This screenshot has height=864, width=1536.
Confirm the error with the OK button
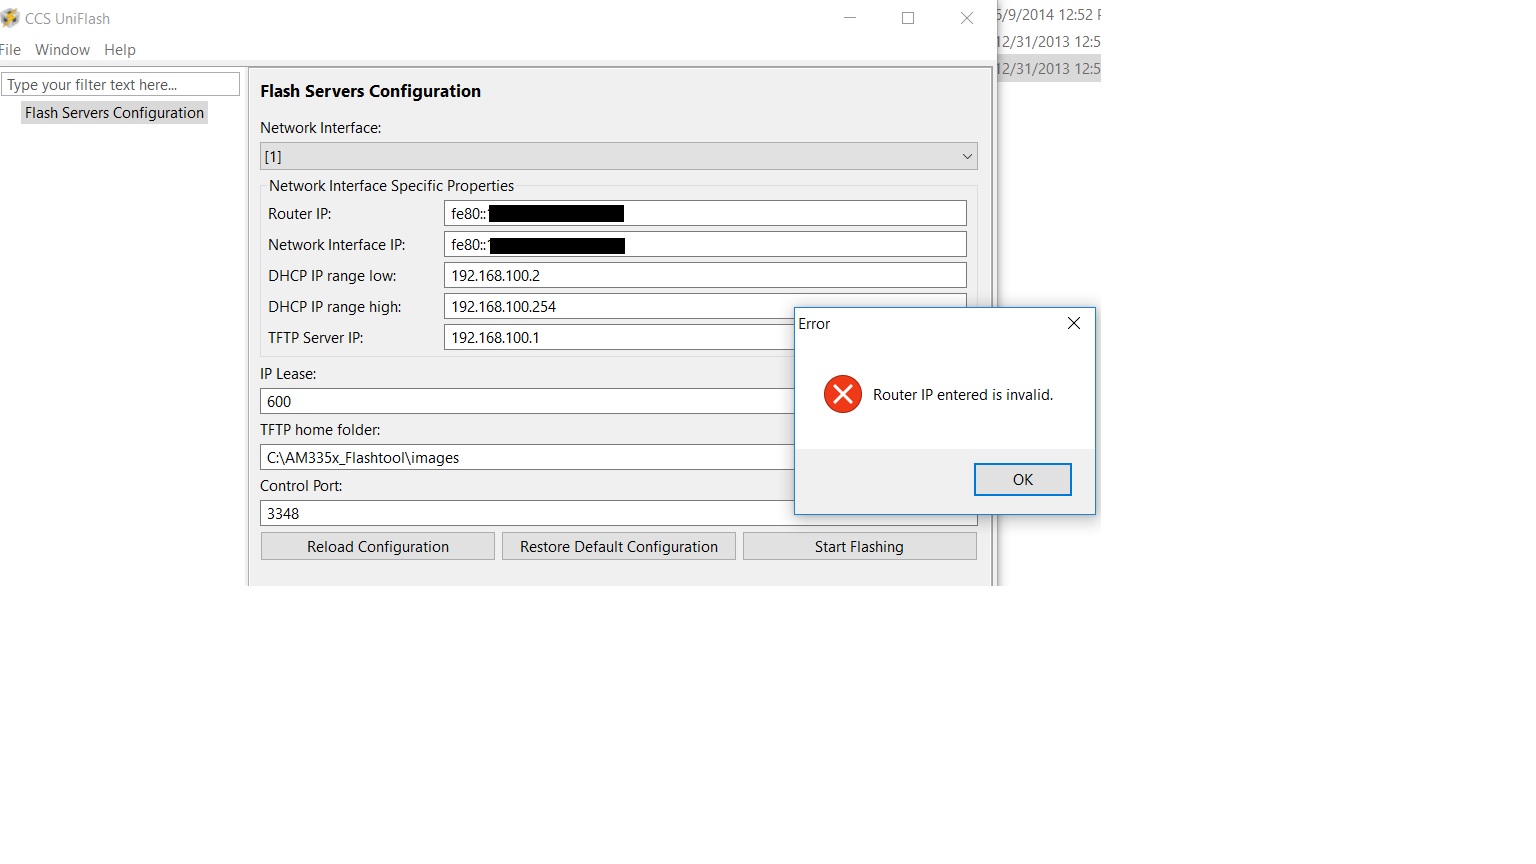point(1023,479)
